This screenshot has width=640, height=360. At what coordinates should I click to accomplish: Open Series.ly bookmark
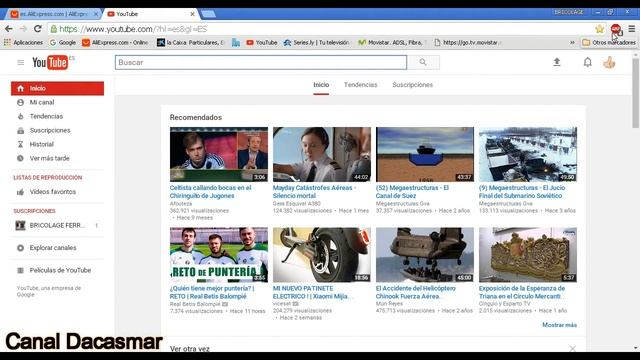click(317, 42)
